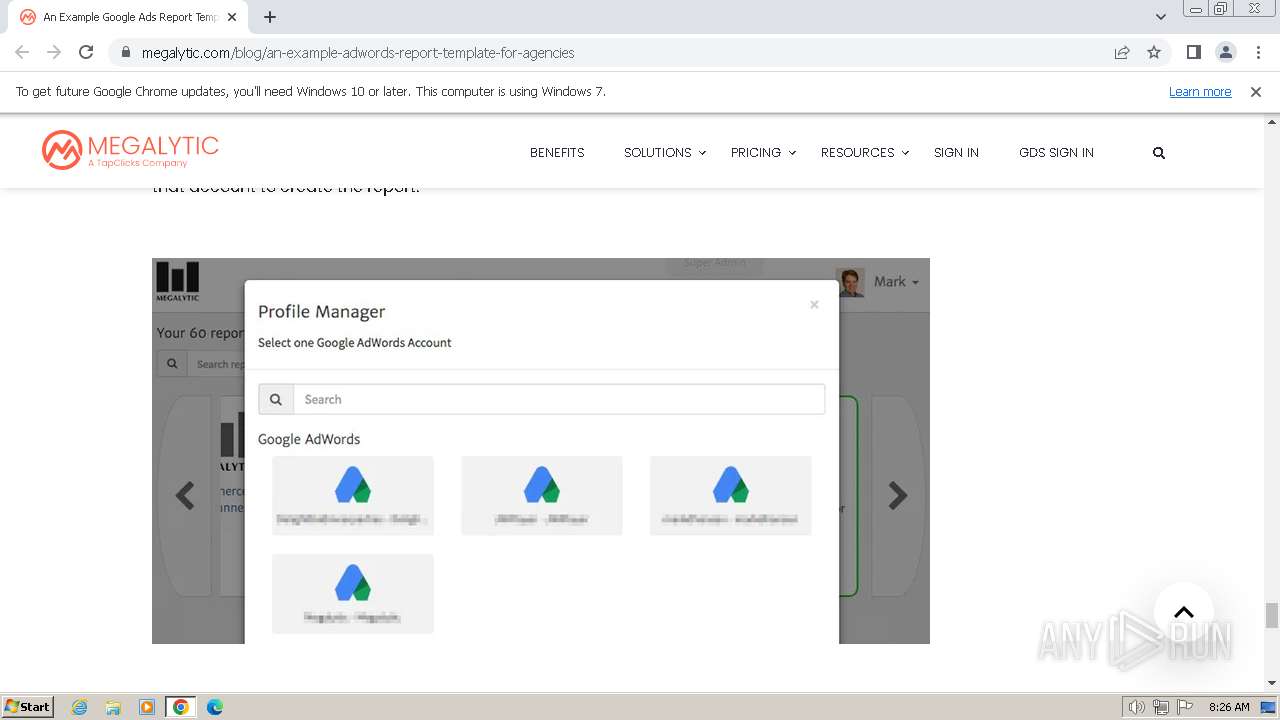Open Microsoft Edge from the taskbar

pyautogui.click(x=215, y=707)
